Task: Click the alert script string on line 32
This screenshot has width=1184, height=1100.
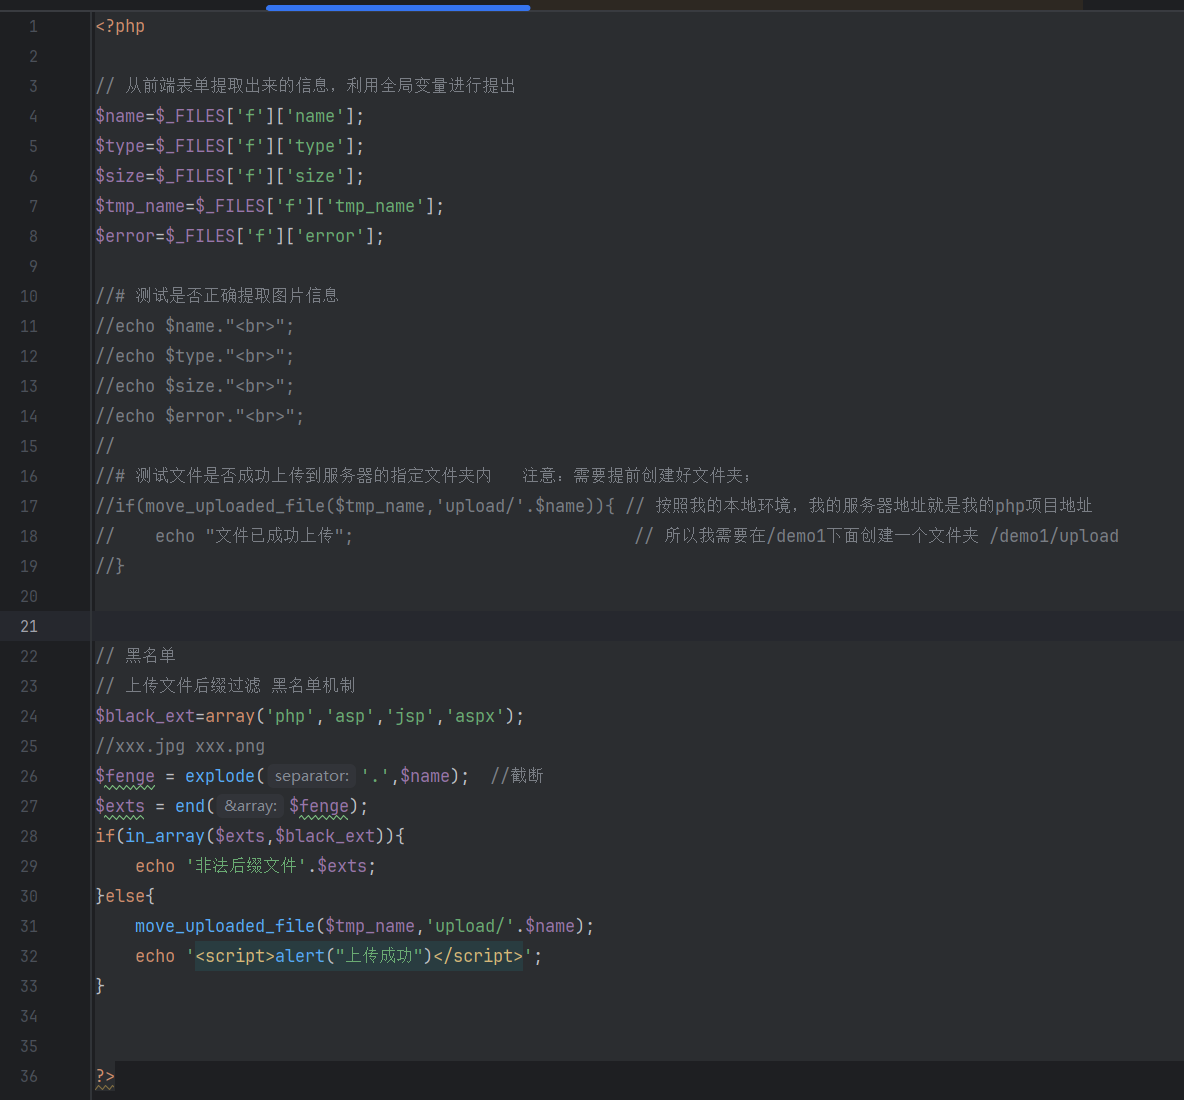Action: click(x=358, y=956)
